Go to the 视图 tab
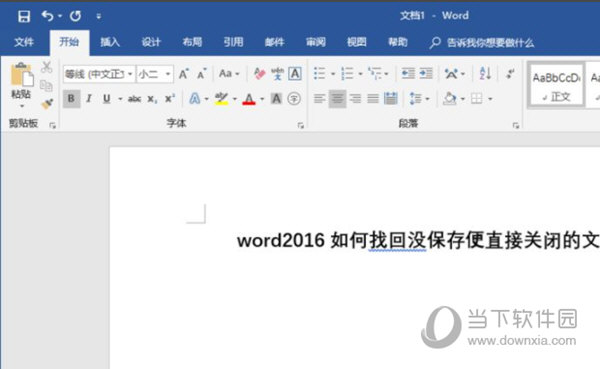The height and width of the screenshot is (369, 600). (357, 42)
